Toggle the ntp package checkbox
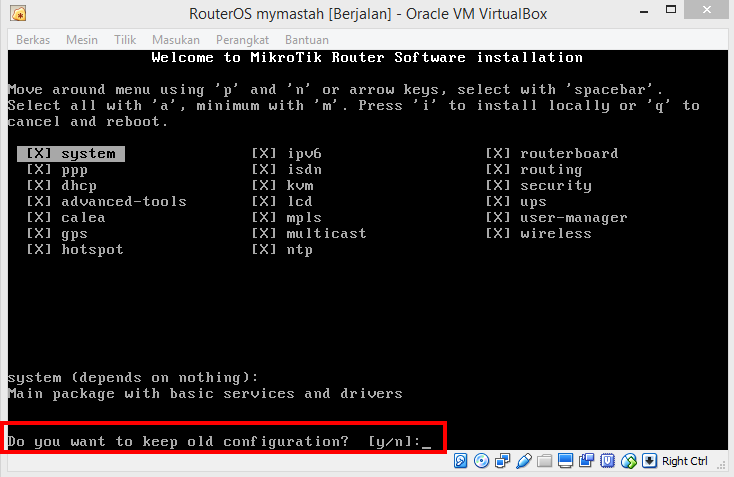The image size is (734, 477). click(x=264, y=249)
